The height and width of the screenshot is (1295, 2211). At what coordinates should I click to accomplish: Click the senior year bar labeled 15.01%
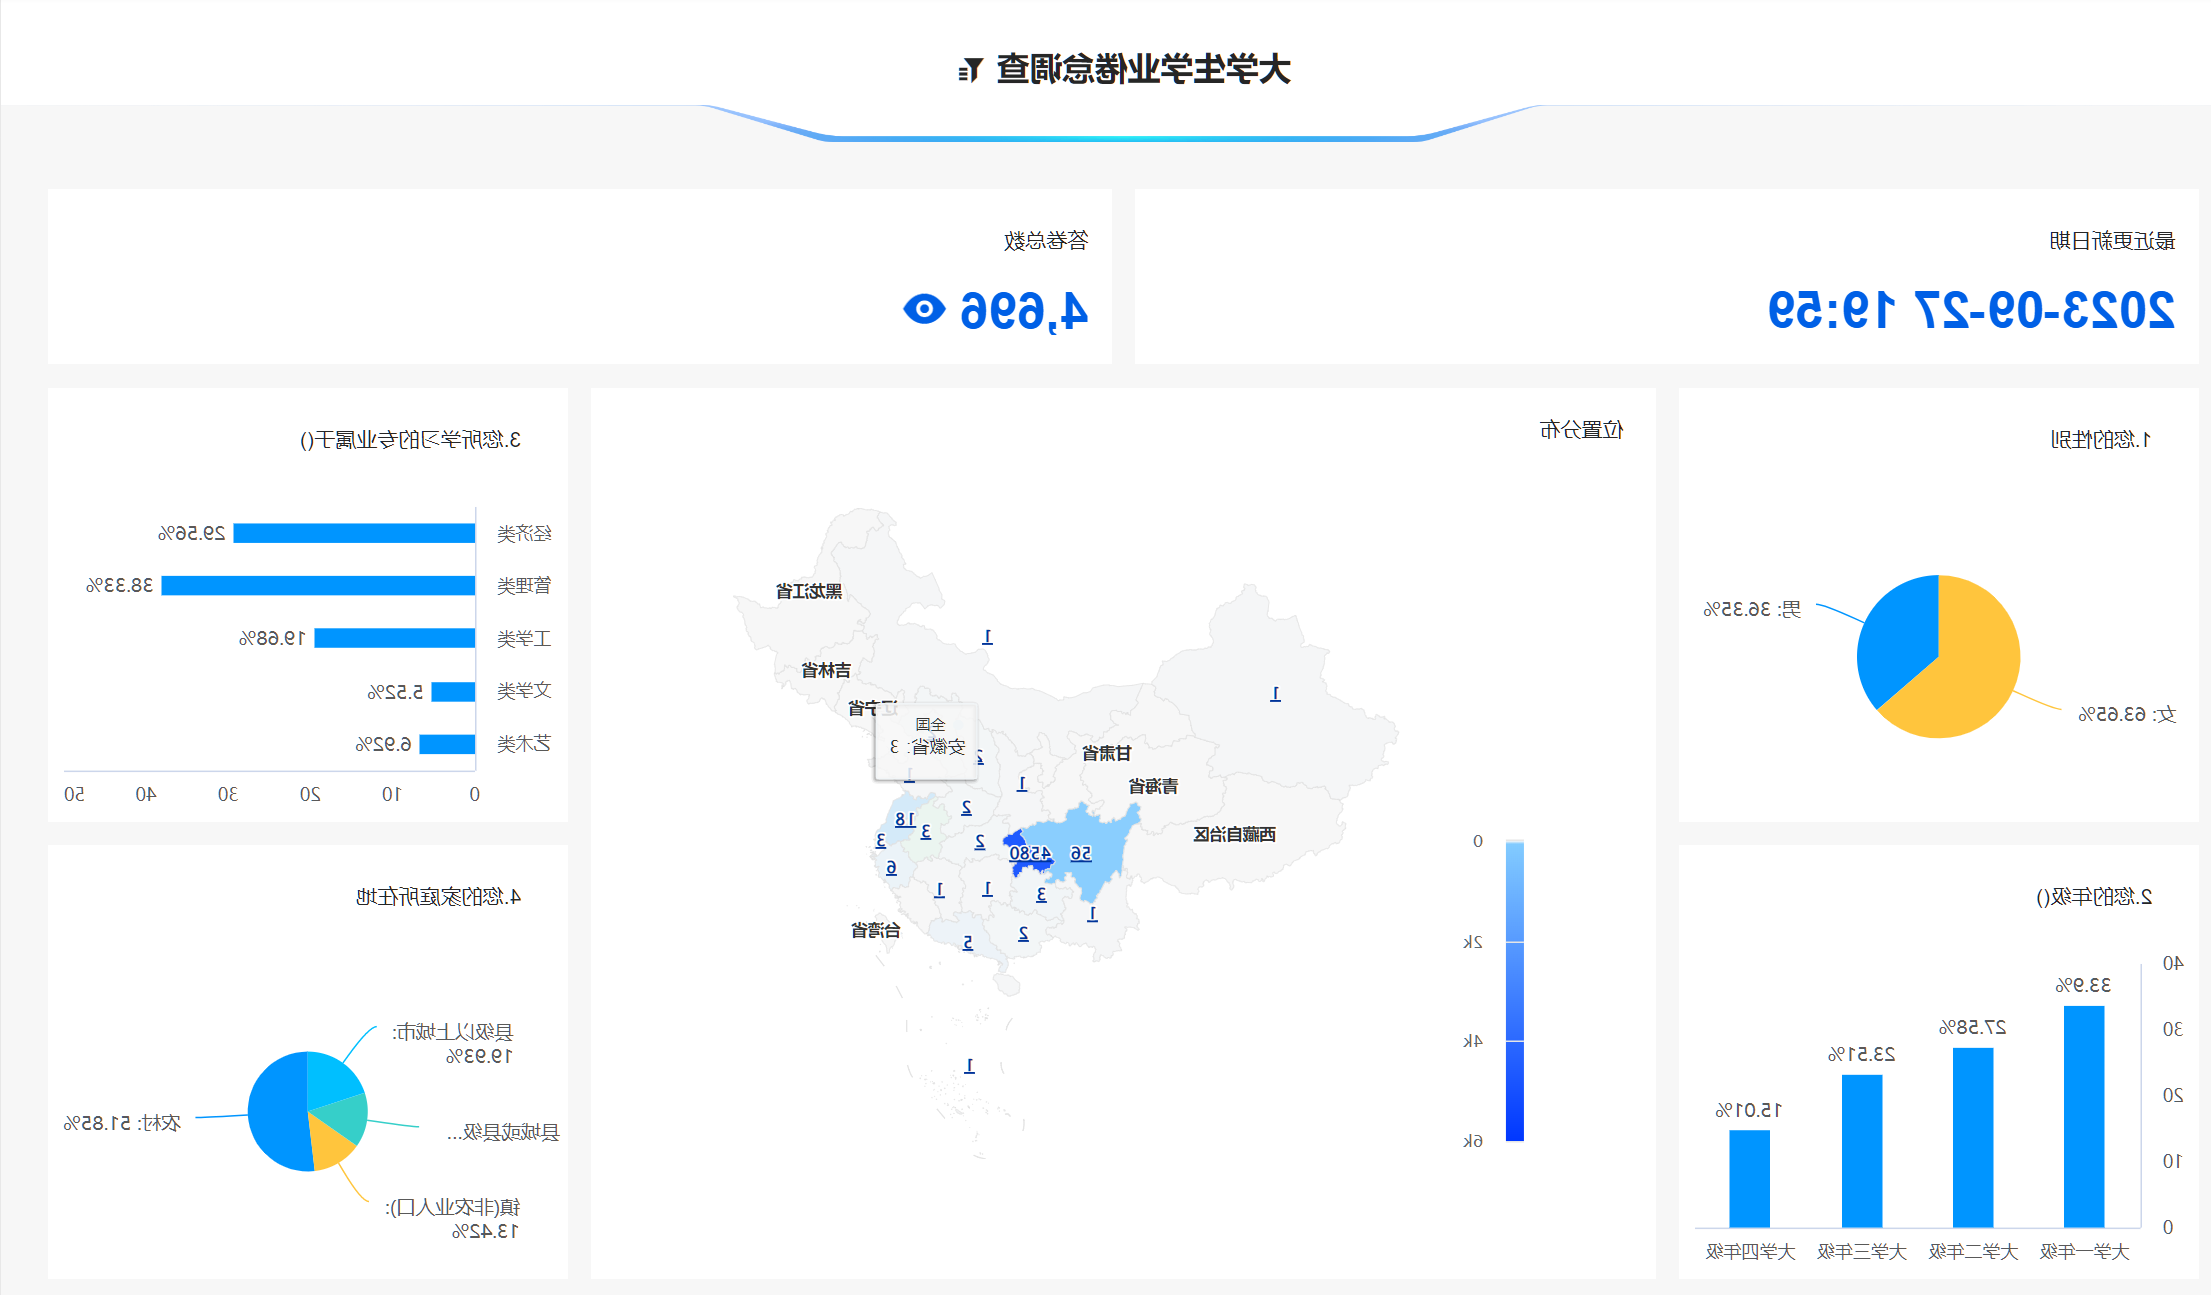[x=1749, y=1177]
